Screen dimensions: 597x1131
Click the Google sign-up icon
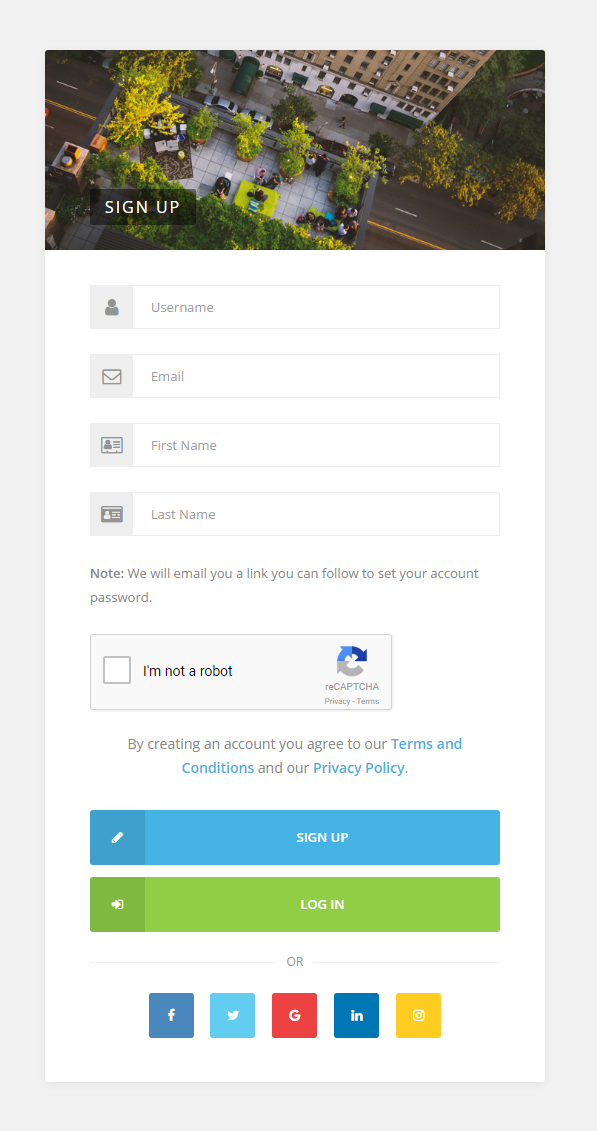pyautogui.click(x=294, y=1015)
